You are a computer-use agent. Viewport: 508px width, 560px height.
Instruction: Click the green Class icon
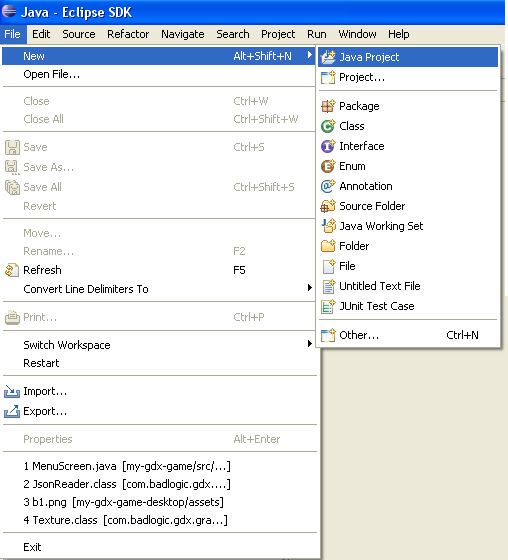[328, 126]
